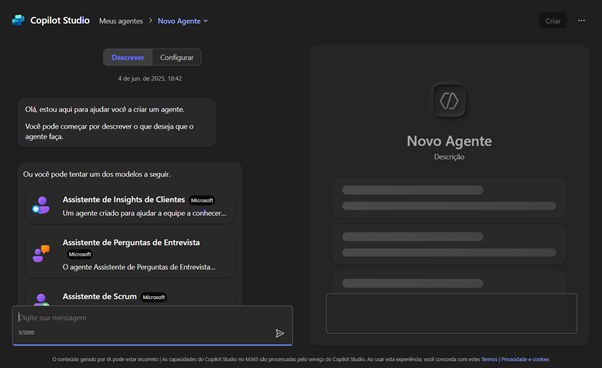
Task: Click the Novo Agente code icon
Action: tap(449, 101)
